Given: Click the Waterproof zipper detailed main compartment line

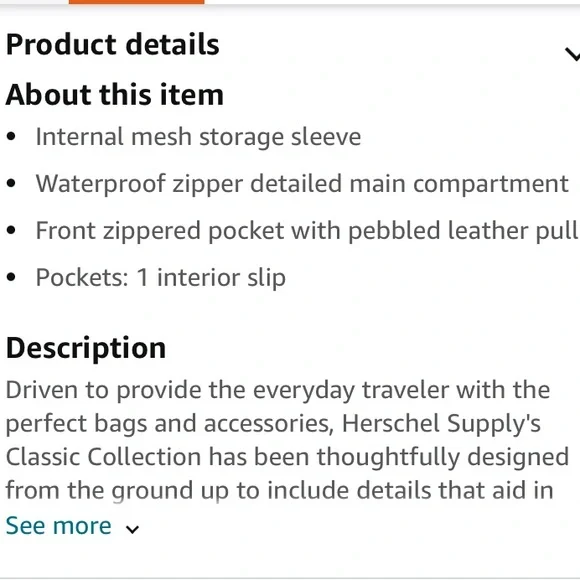Looking at the screenshot, I should point(302,184).
